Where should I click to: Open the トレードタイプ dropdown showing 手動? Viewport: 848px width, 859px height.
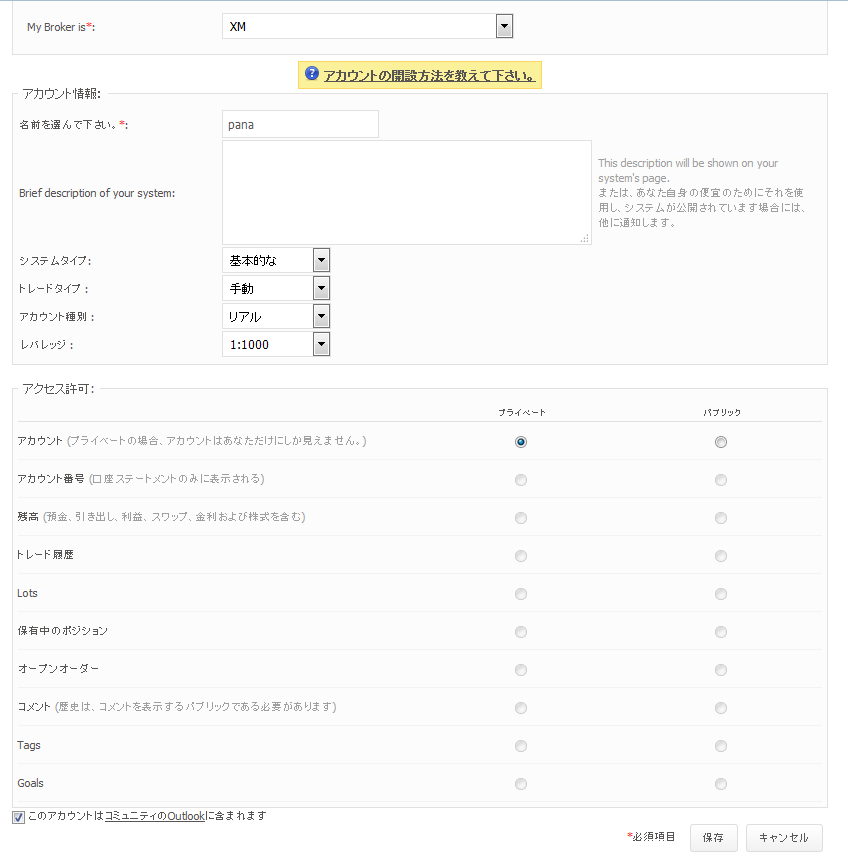pos(322,288)
